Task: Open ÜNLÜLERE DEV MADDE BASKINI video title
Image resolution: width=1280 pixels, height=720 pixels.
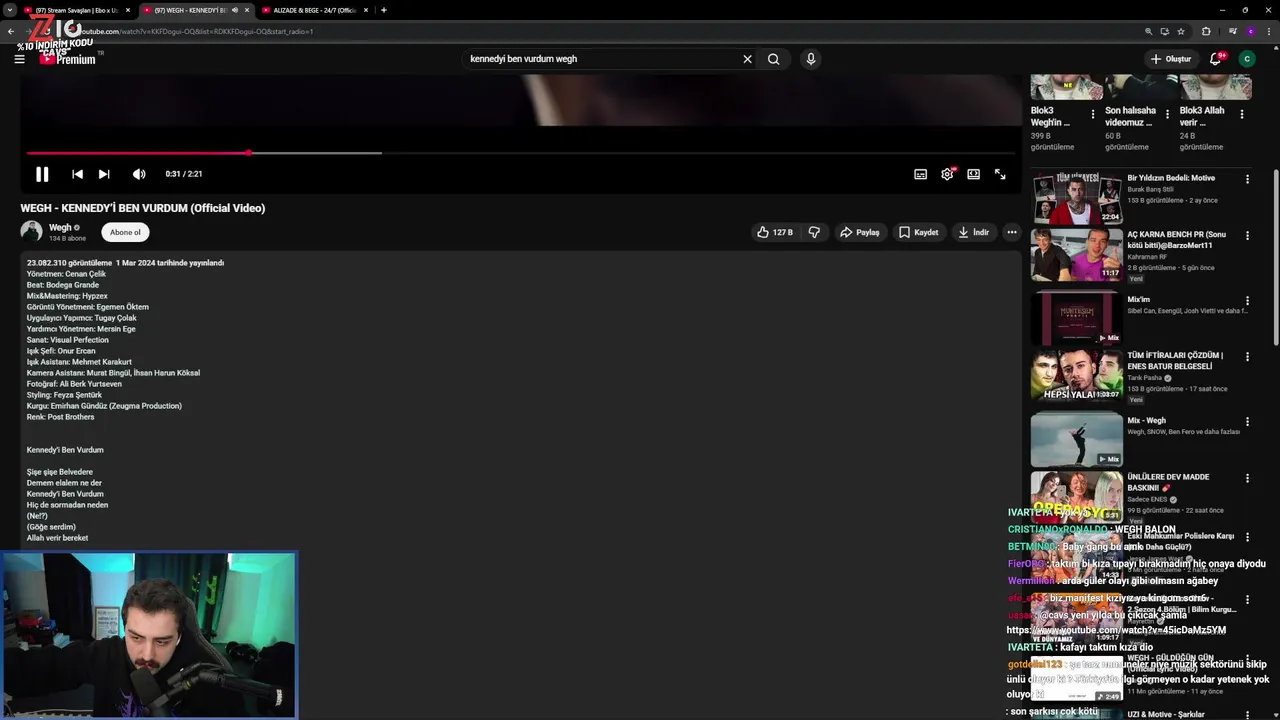Action: 1169,483
